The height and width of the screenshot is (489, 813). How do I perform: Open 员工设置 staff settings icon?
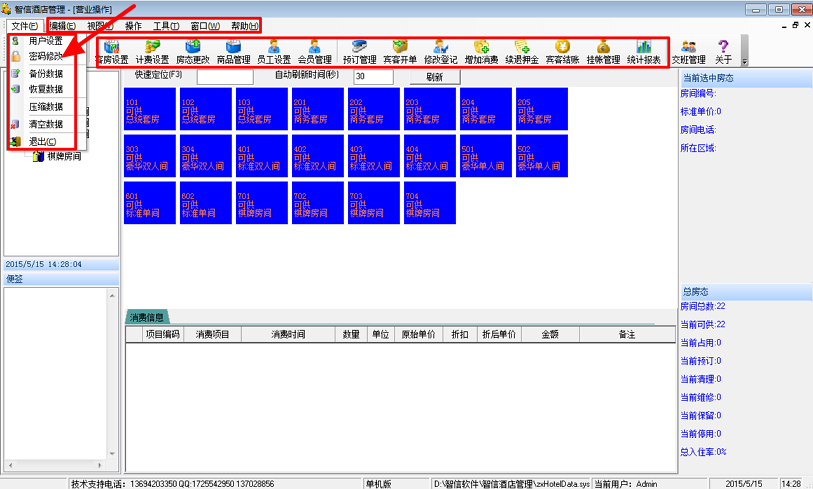(x=274, y=52)
